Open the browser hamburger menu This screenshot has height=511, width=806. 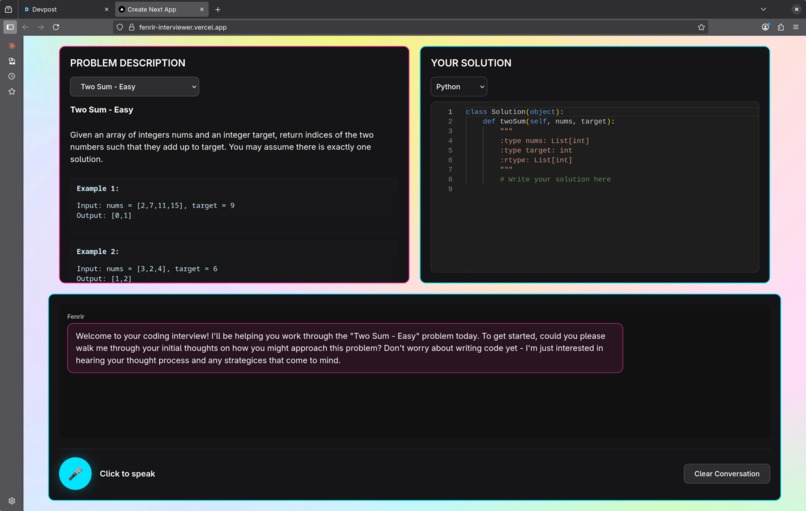[796, 27]
